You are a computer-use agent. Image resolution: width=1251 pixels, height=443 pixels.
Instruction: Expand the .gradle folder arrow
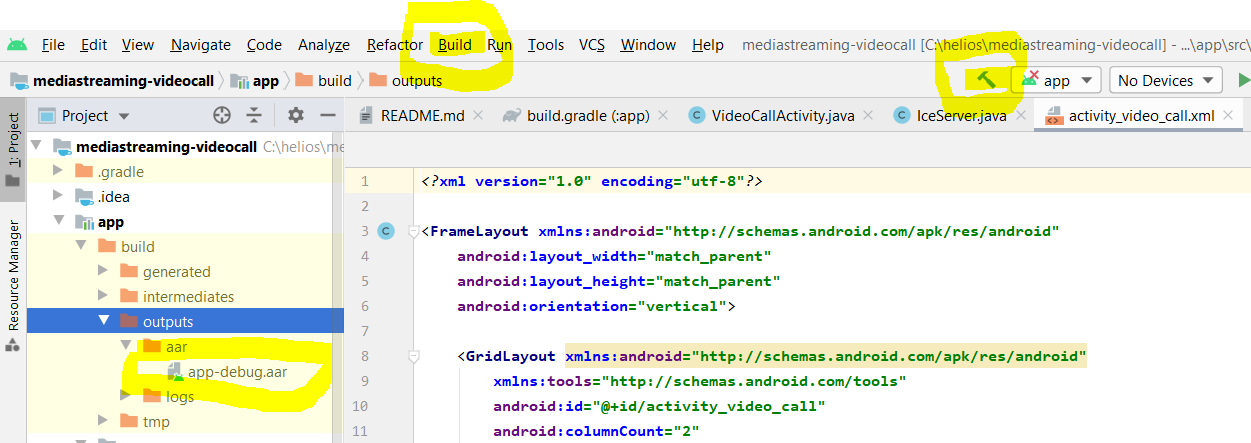58,172
